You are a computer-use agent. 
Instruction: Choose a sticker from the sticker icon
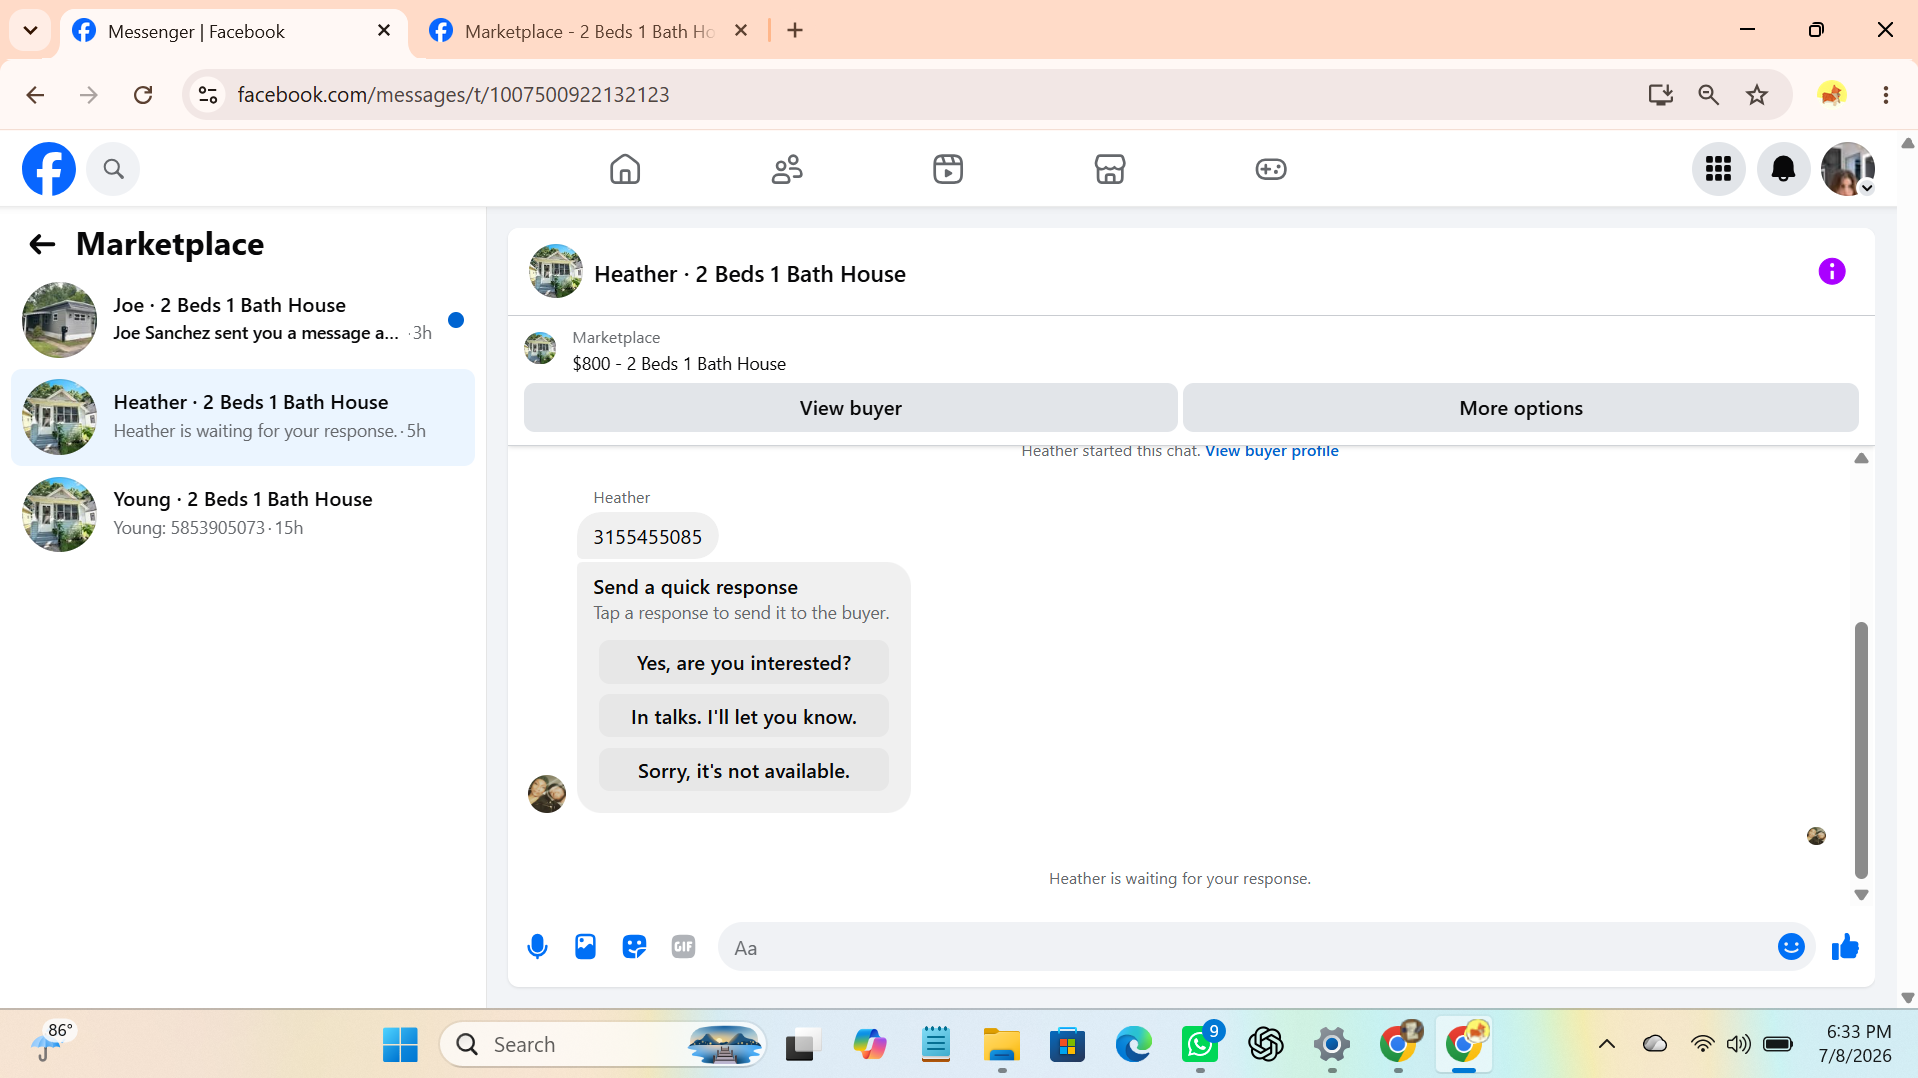point(634,947)
